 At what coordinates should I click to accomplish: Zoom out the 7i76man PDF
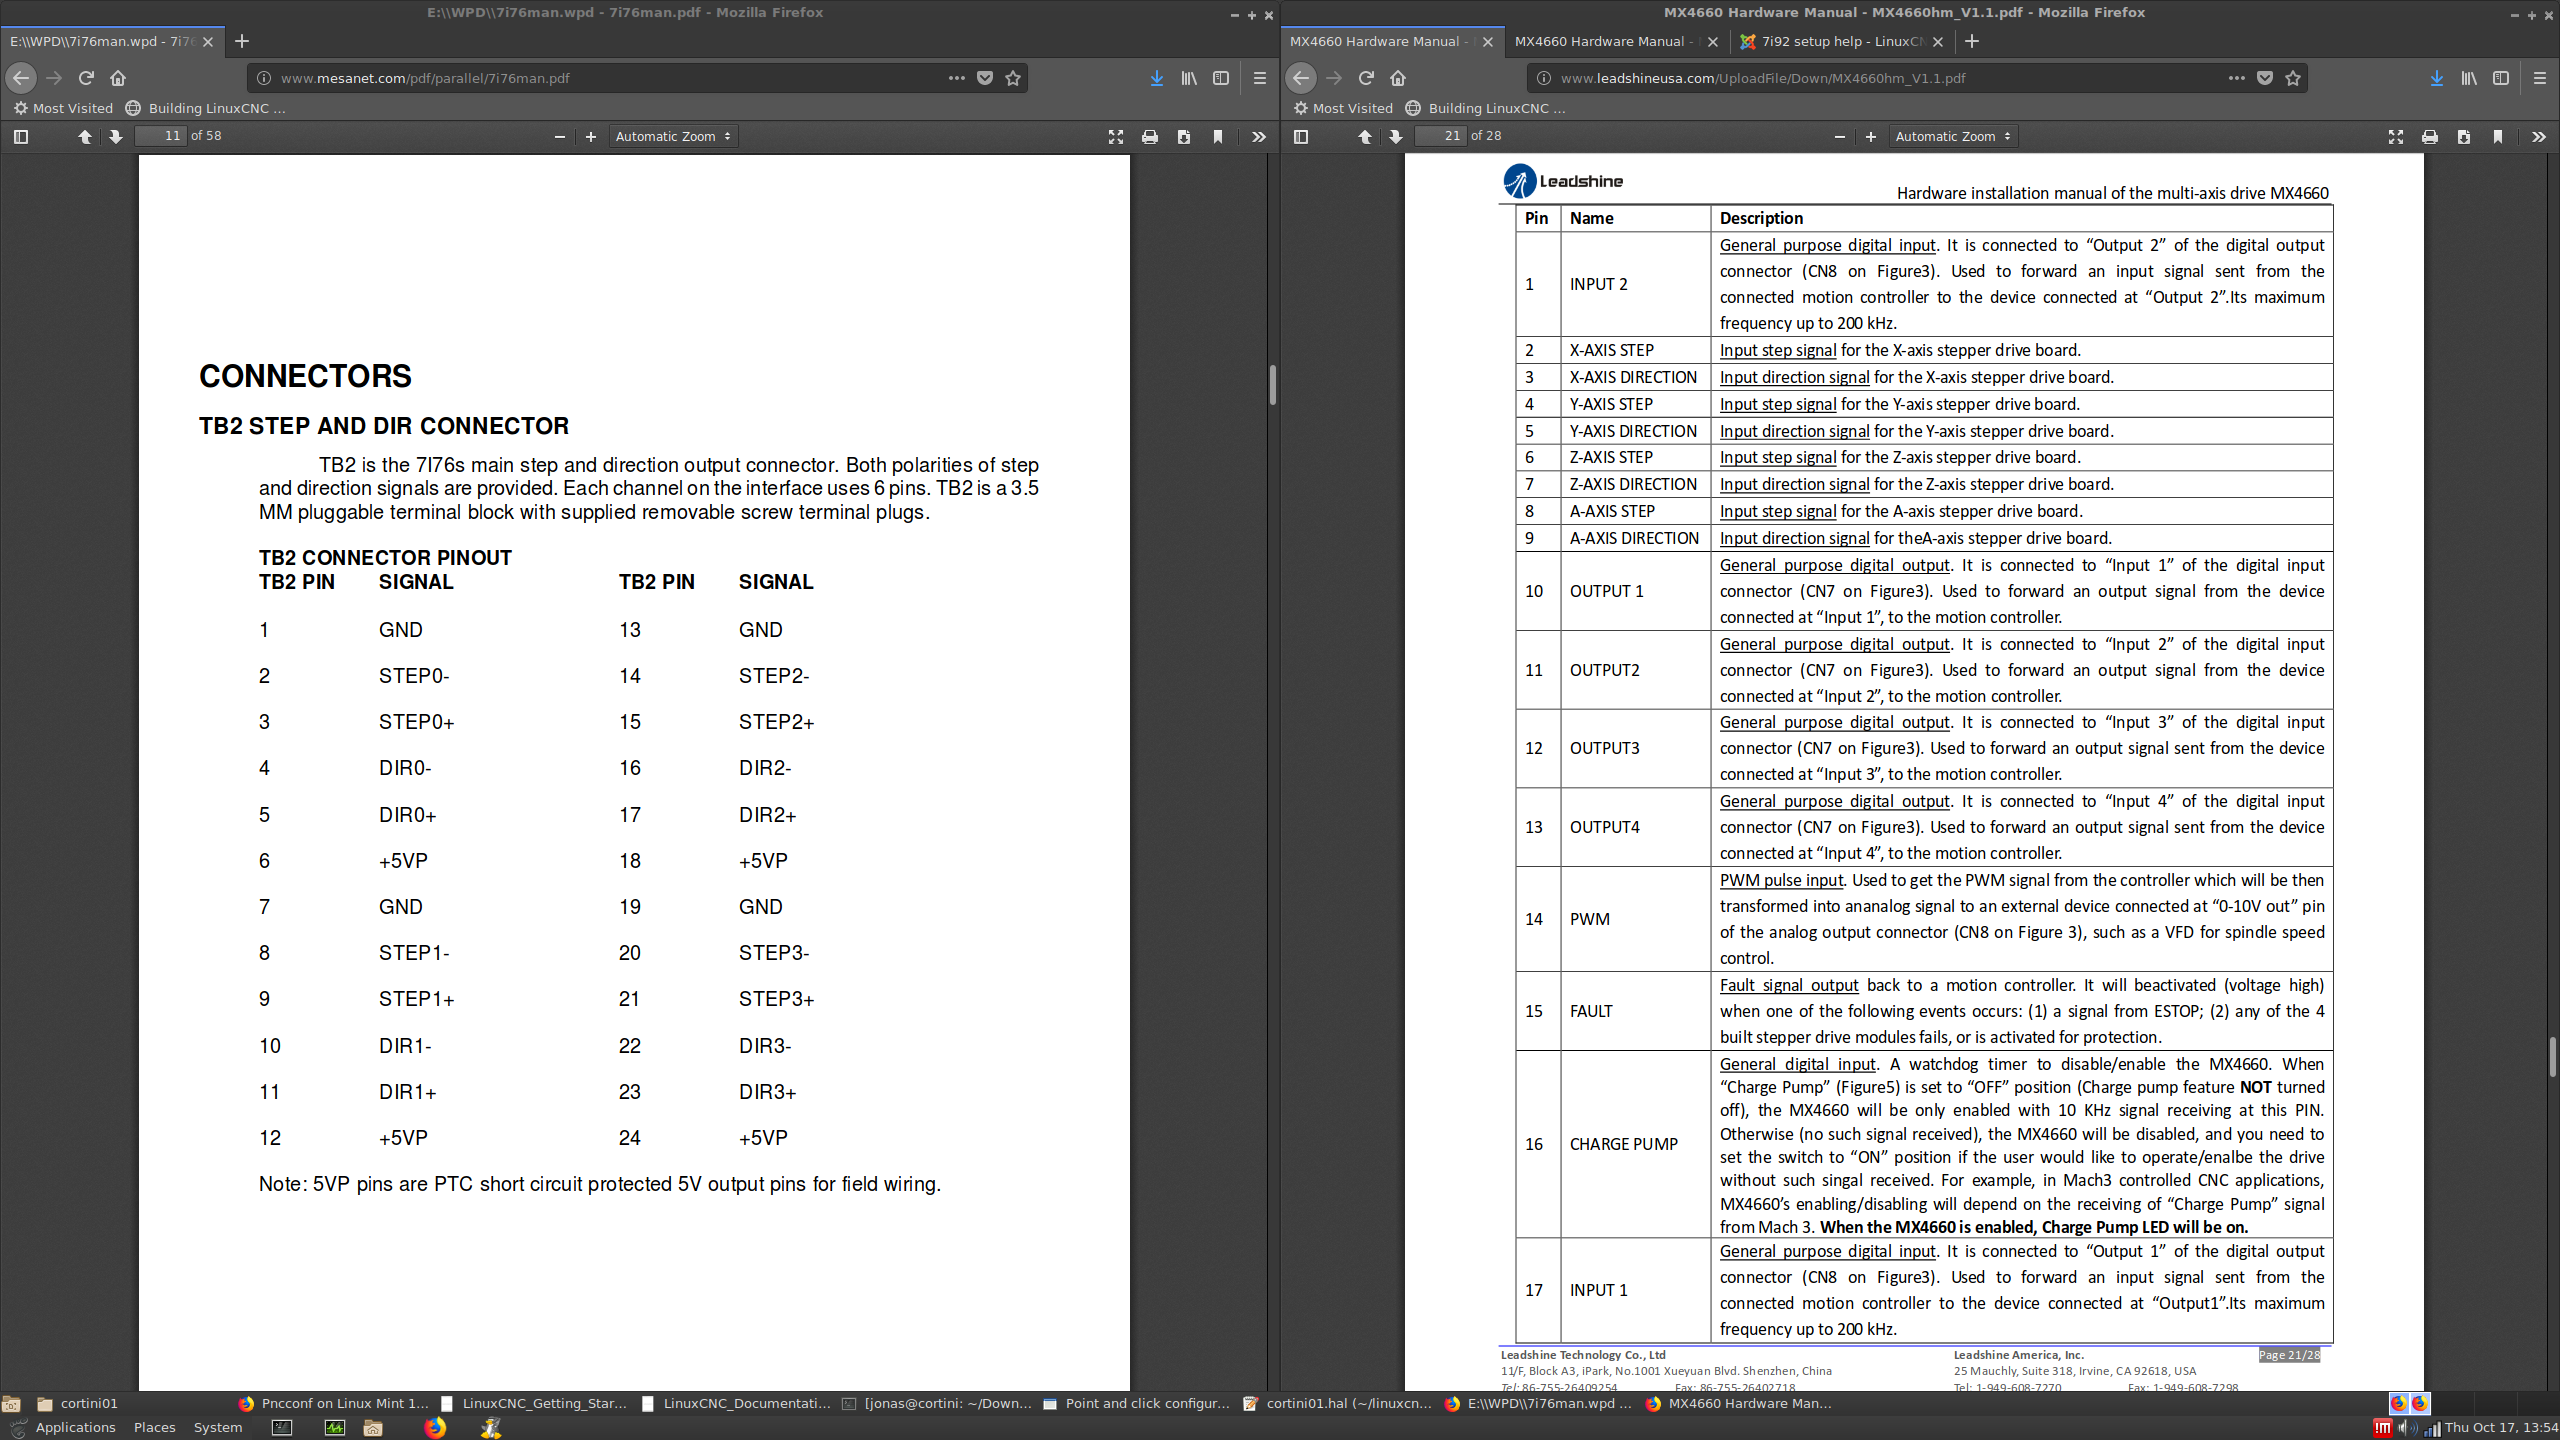click(x=560, y=136)
